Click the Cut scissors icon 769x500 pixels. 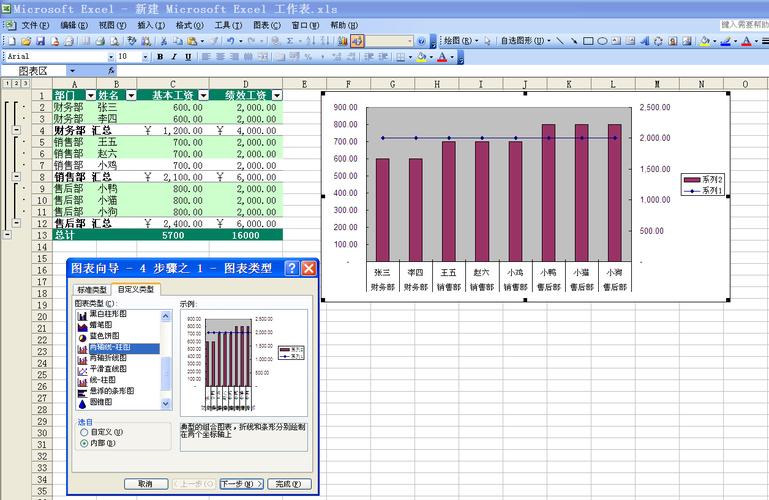164,41
